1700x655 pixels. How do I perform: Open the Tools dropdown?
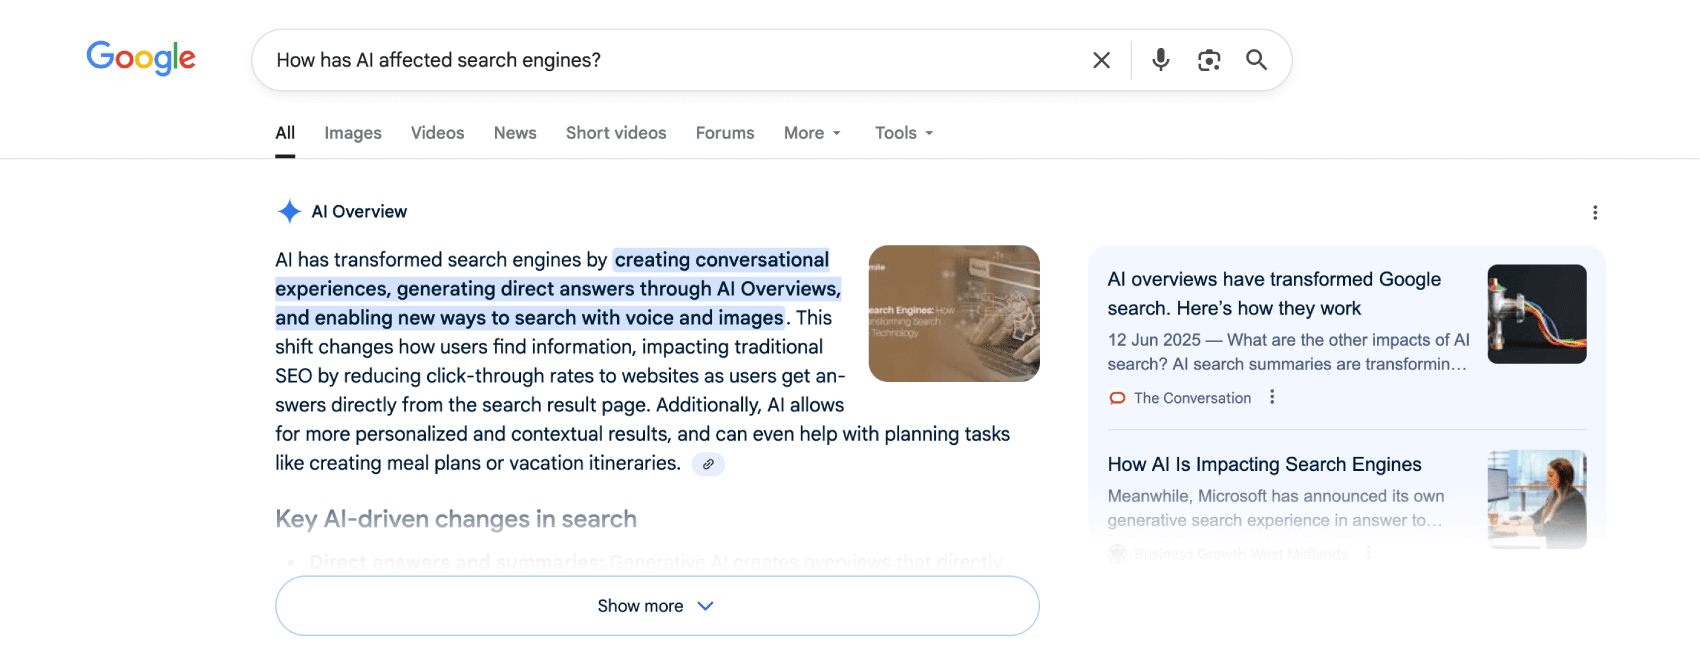tap(903, 133)
